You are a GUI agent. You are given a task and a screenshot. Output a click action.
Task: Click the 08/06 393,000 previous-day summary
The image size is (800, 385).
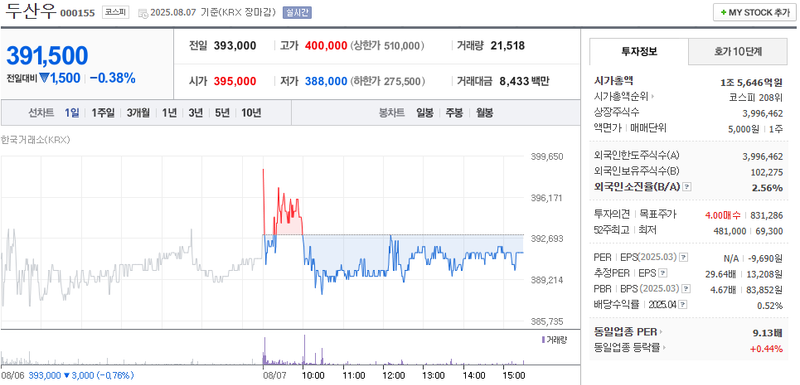(67, 375)
